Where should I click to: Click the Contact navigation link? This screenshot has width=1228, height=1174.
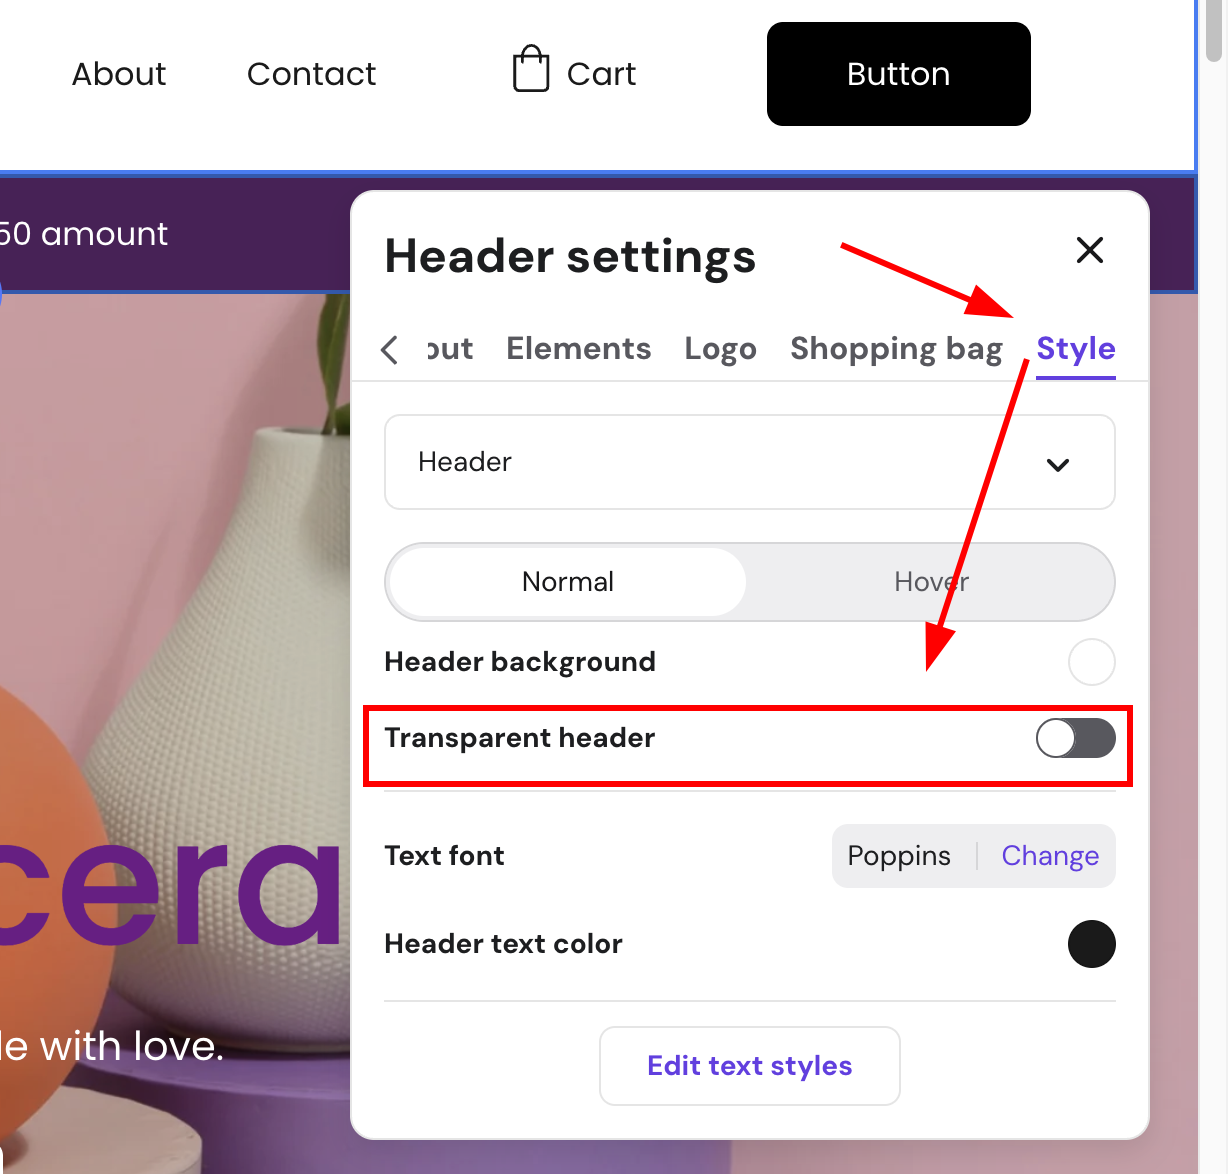311,74
